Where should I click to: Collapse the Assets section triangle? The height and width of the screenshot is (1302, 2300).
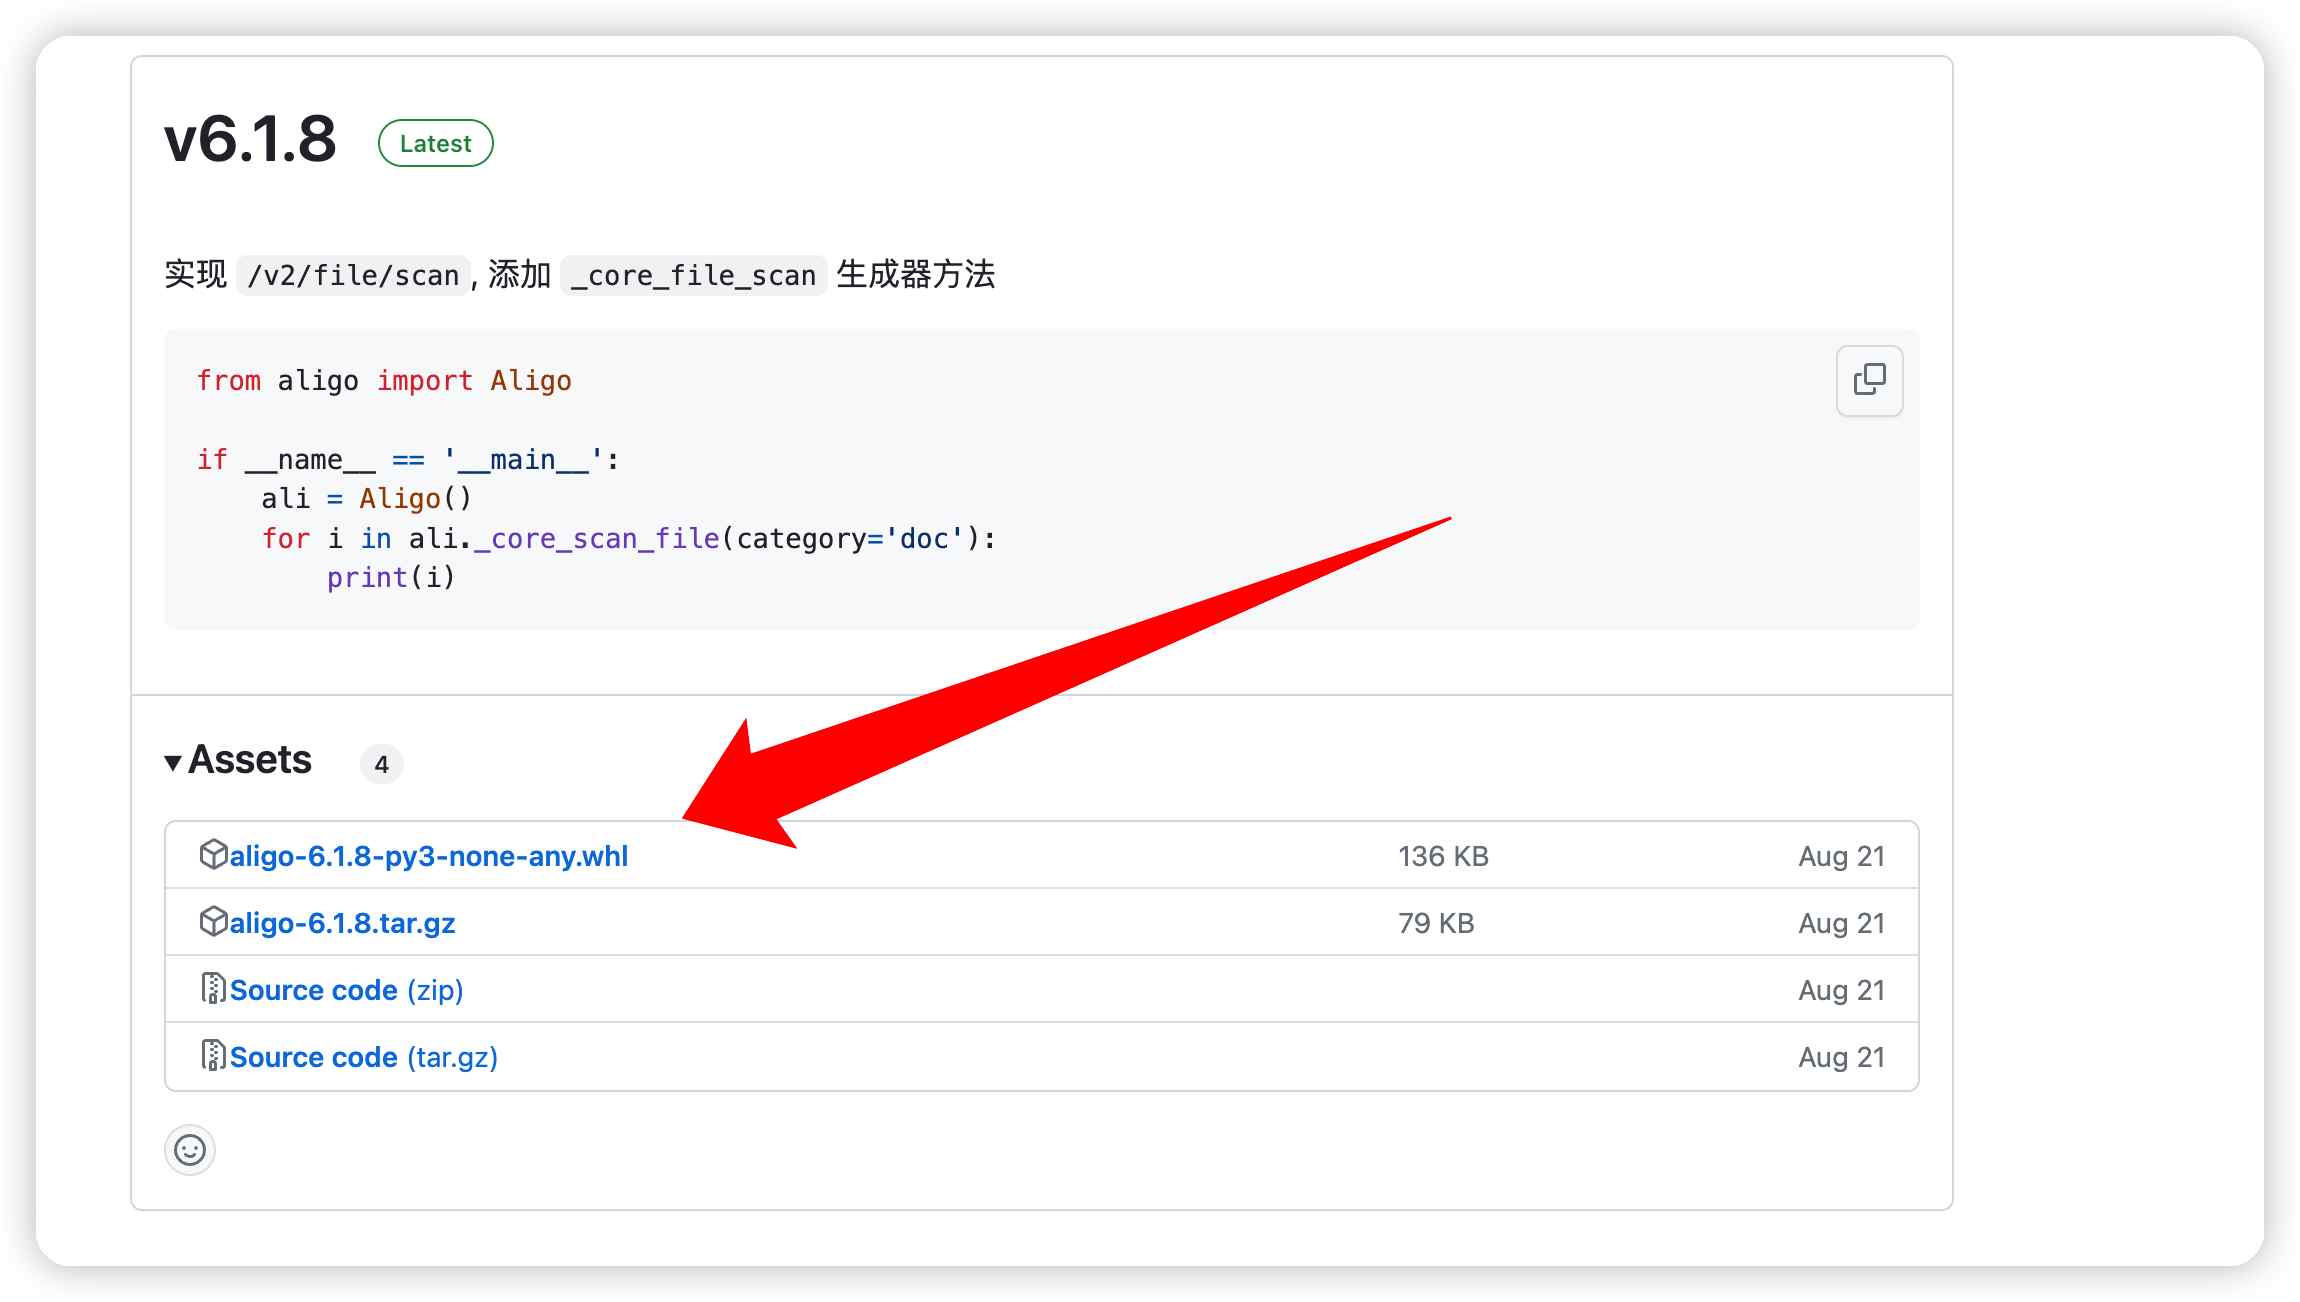pos(173,763)
